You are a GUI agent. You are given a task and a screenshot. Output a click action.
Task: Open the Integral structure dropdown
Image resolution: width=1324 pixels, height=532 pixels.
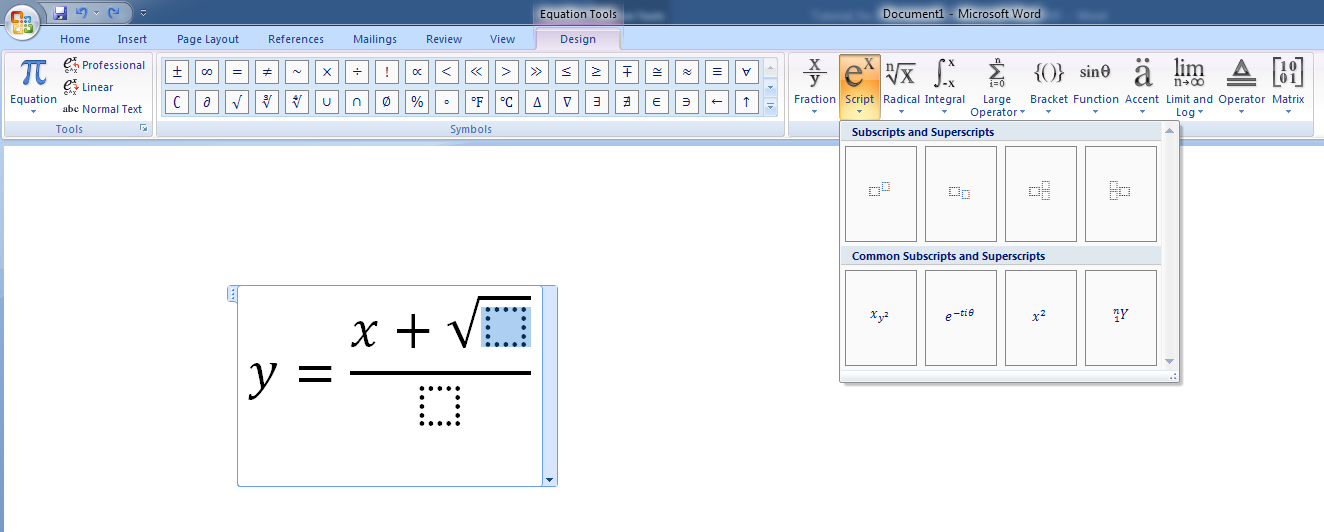tap(945, 87)
